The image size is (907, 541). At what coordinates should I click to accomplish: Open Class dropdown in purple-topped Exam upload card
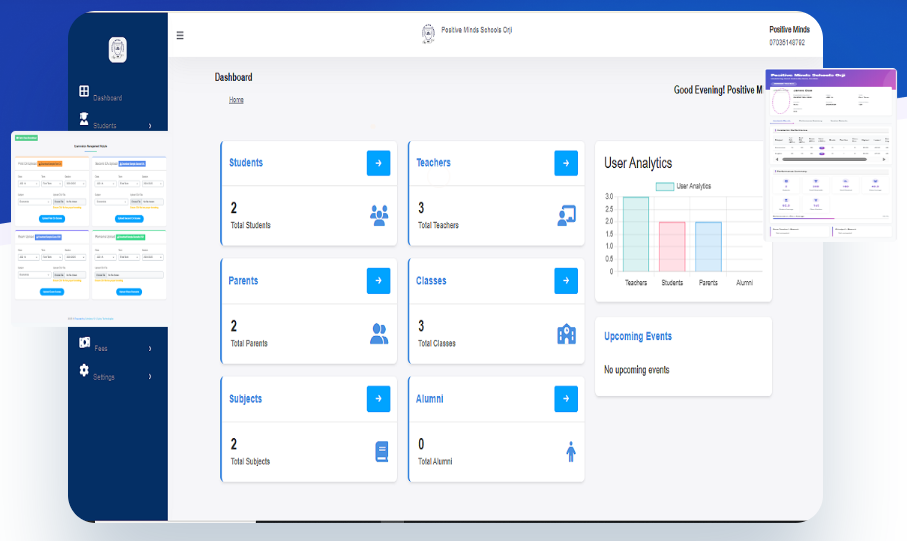point(28,257)
